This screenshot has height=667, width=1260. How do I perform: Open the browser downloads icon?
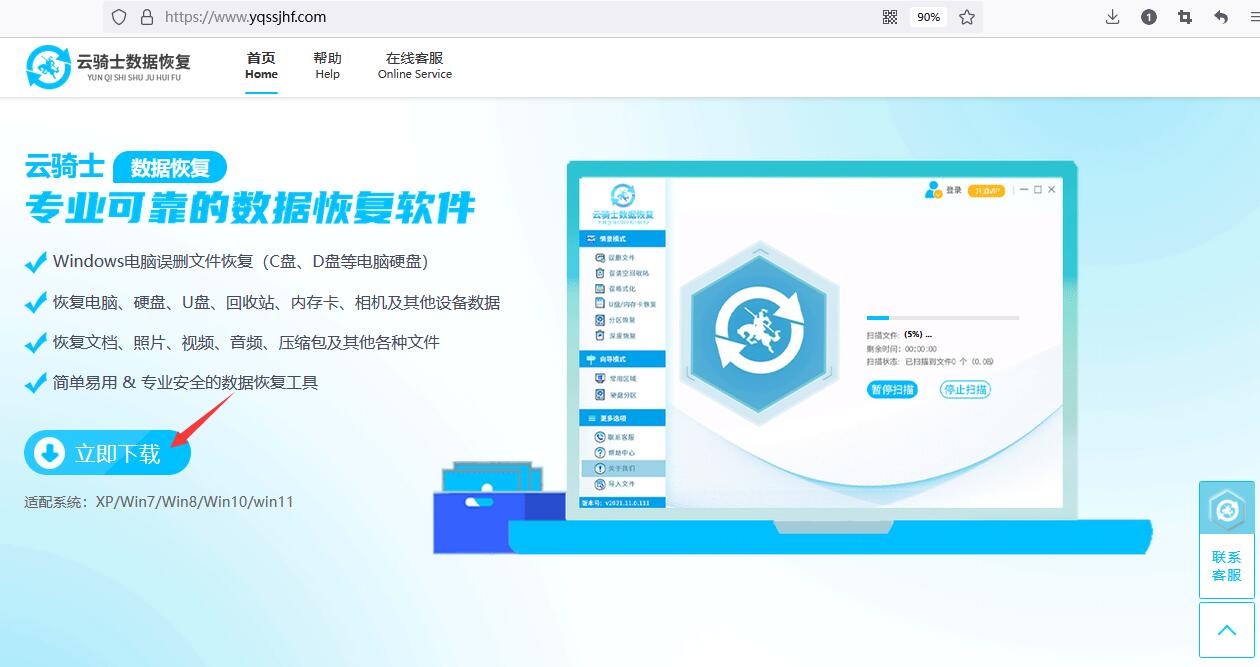pyautogui.click(x=1111, y=17)
